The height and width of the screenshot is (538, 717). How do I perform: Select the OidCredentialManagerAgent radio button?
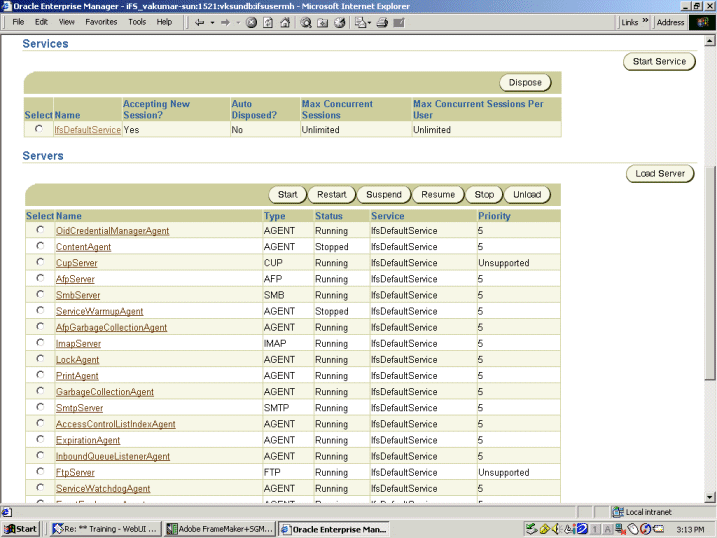click(40, 230)
